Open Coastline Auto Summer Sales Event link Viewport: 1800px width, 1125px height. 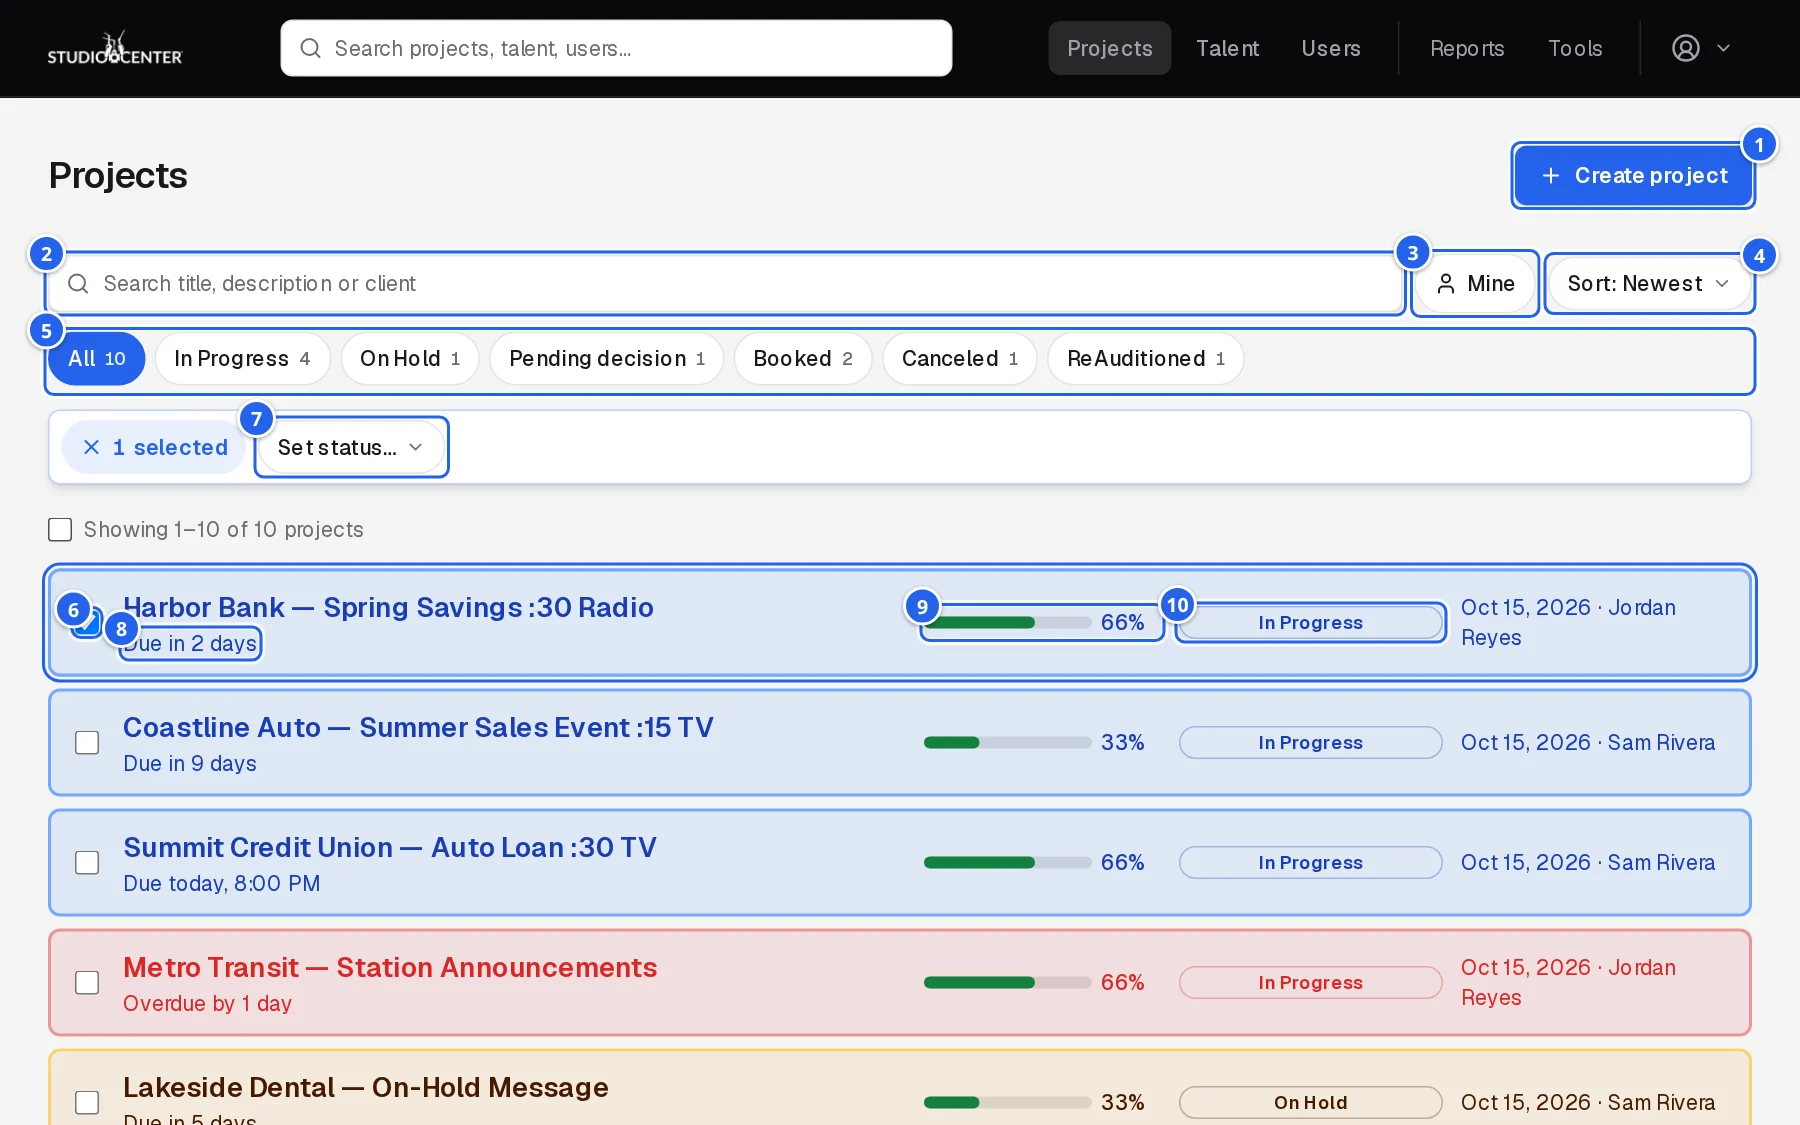click(x=418, y=727)
